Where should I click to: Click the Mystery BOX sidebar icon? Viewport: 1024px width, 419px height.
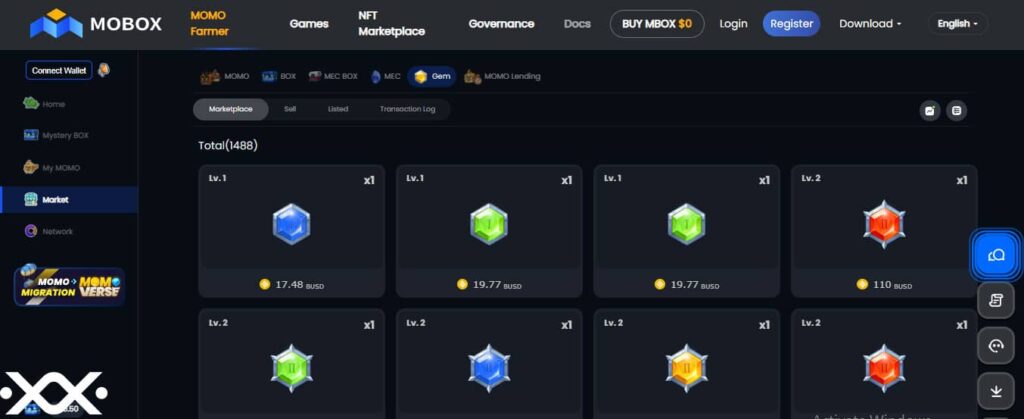pyautogui.click(x=31, y=136)
